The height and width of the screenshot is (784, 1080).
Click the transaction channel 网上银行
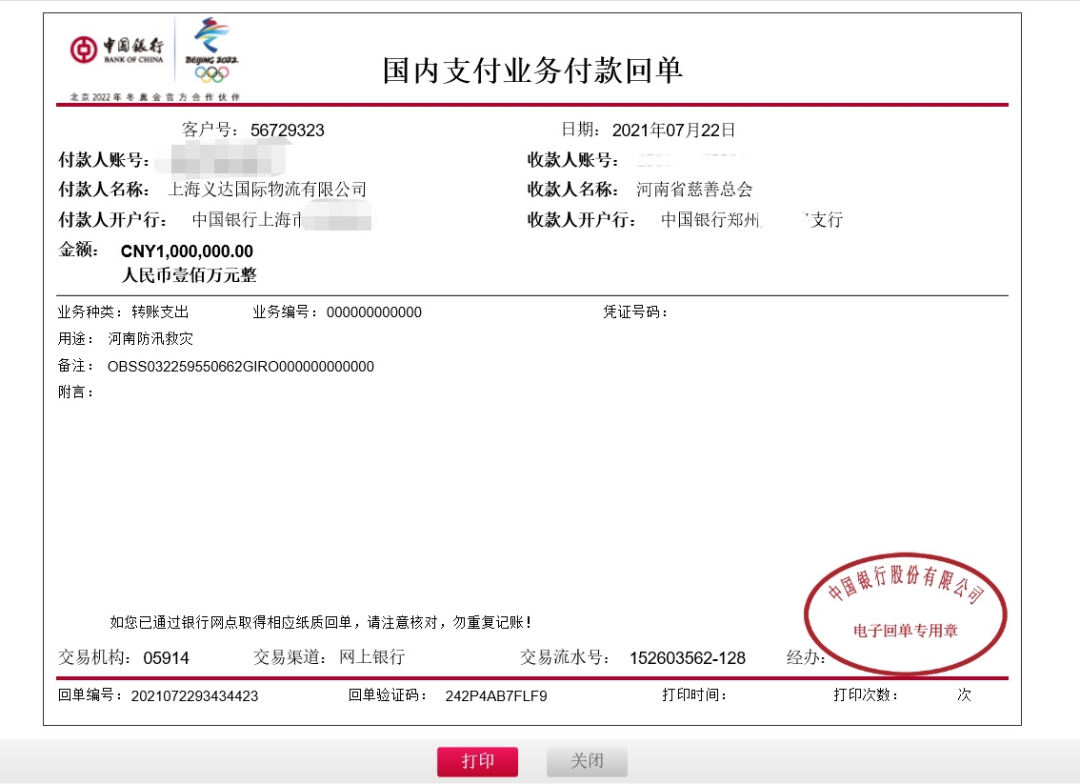point(372,657)
